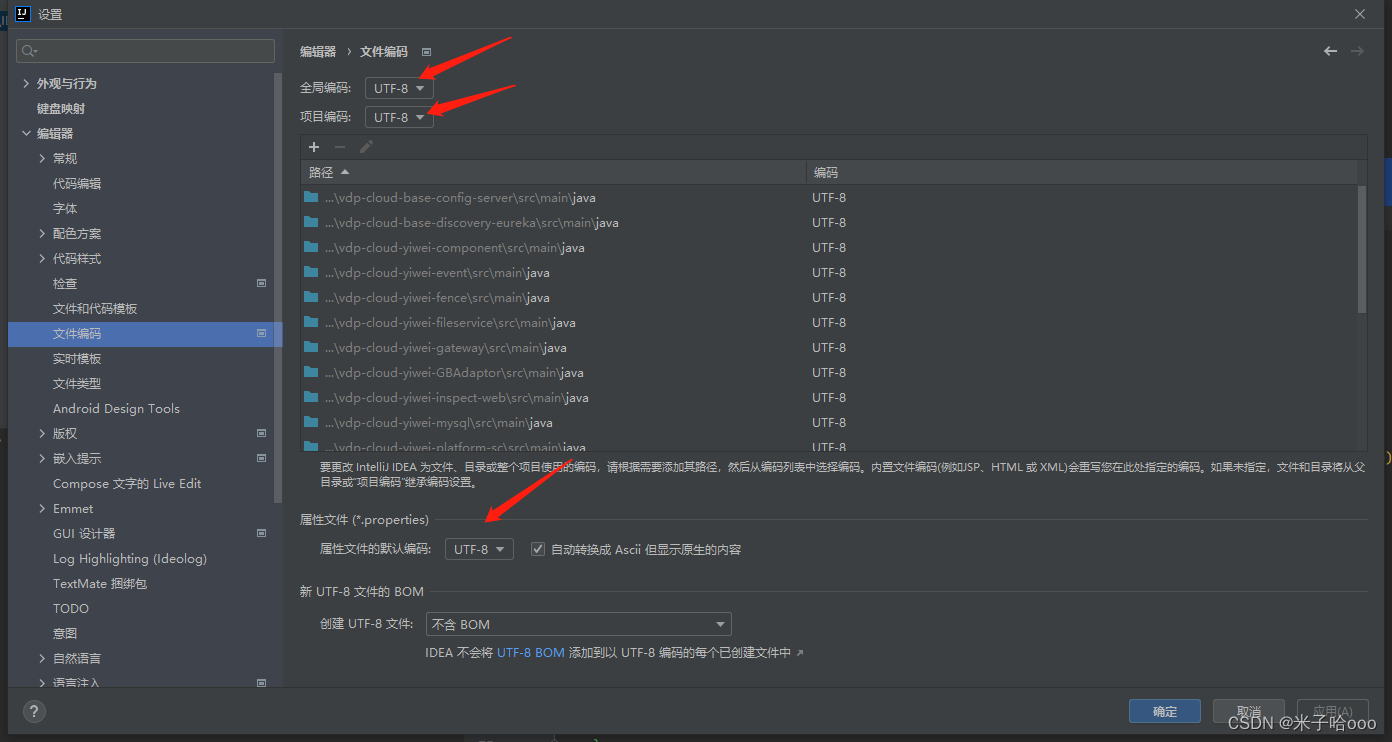The height and width of the screenshot is (742, 1392).
Task: Click the 应用(A) button
Action: tap(1332, 711)
